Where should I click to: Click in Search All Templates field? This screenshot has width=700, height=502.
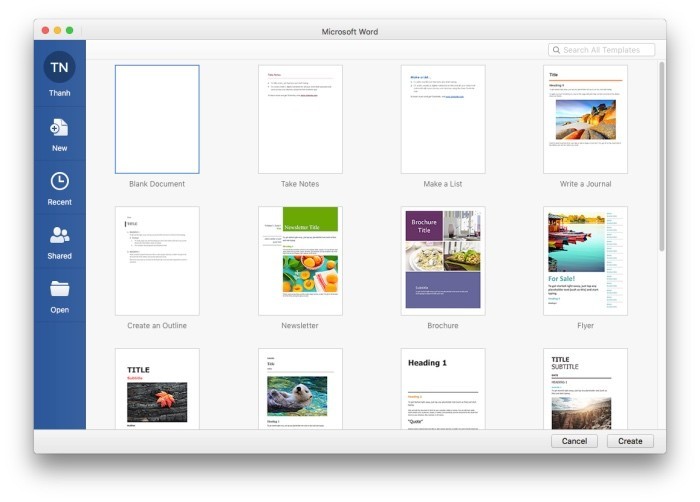point(601,50)
